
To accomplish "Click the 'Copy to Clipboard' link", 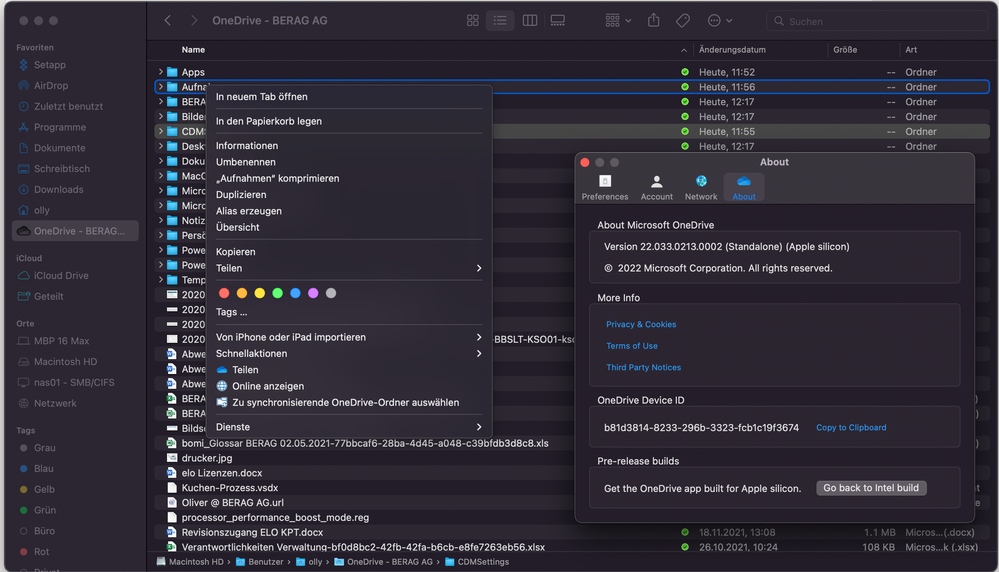I will click(x=851, y=428).
